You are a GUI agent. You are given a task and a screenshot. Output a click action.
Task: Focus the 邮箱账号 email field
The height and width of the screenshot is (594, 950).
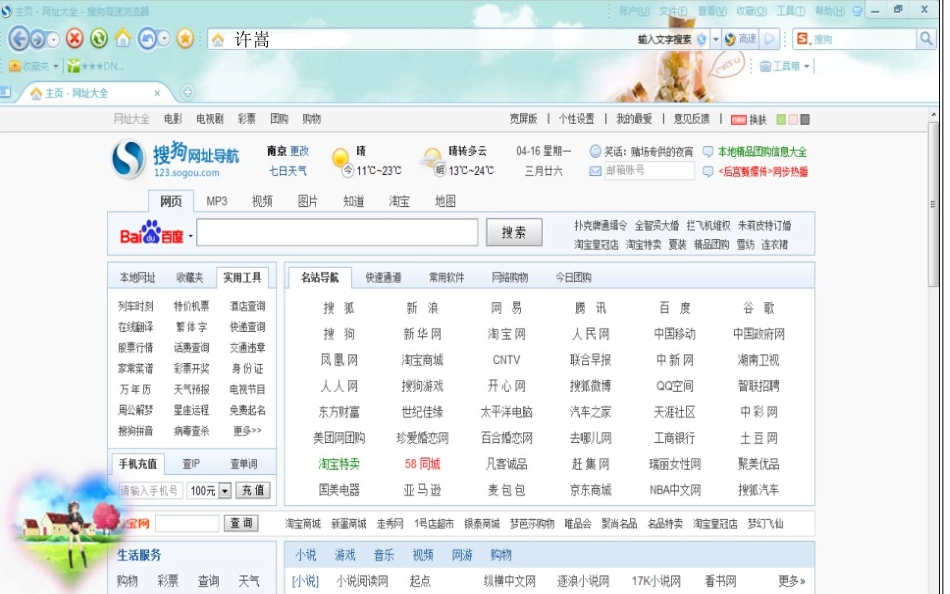649,170
